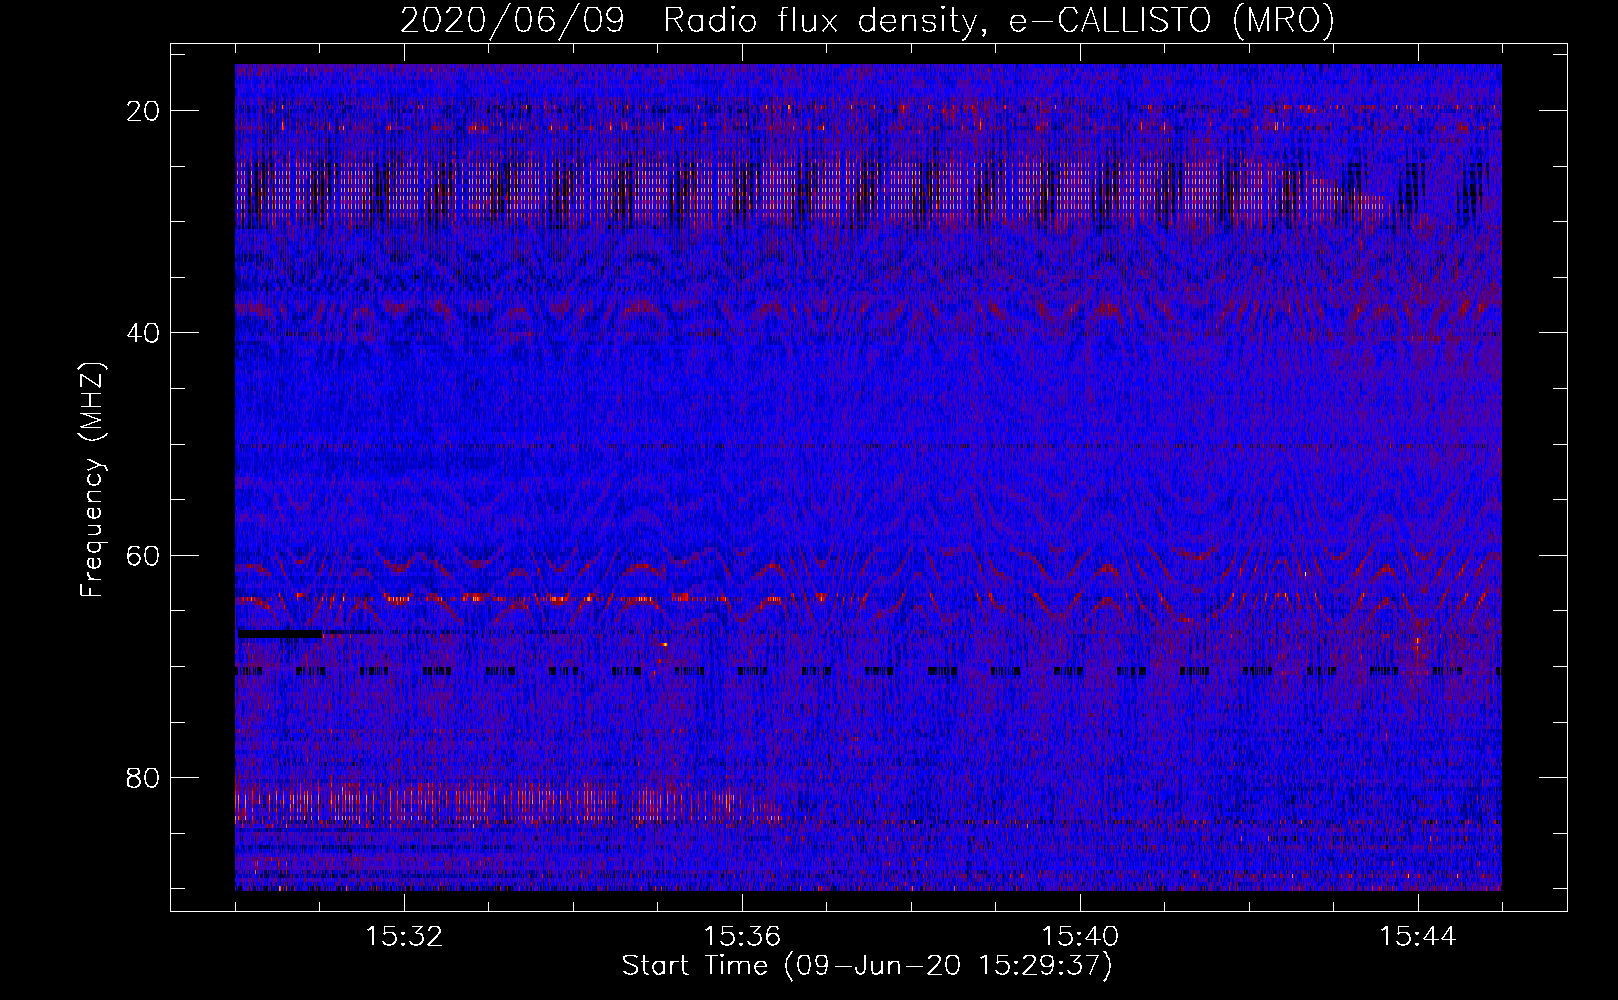Click the '15:40' time tick label
The height and width of the screenshot is (1000, 1618).
coord(1080,937)
